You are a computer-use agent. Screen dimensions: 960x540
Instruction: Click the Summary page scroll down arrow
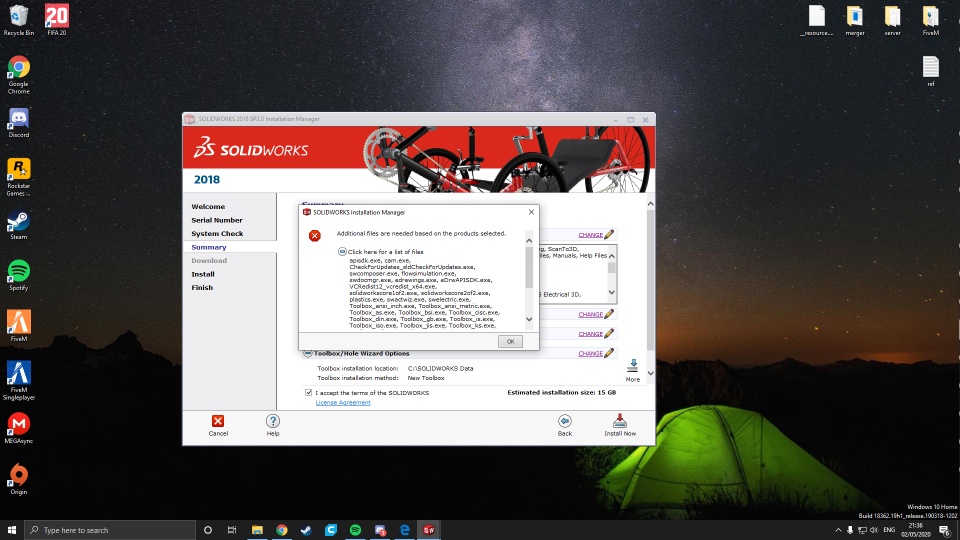(650, 373)
